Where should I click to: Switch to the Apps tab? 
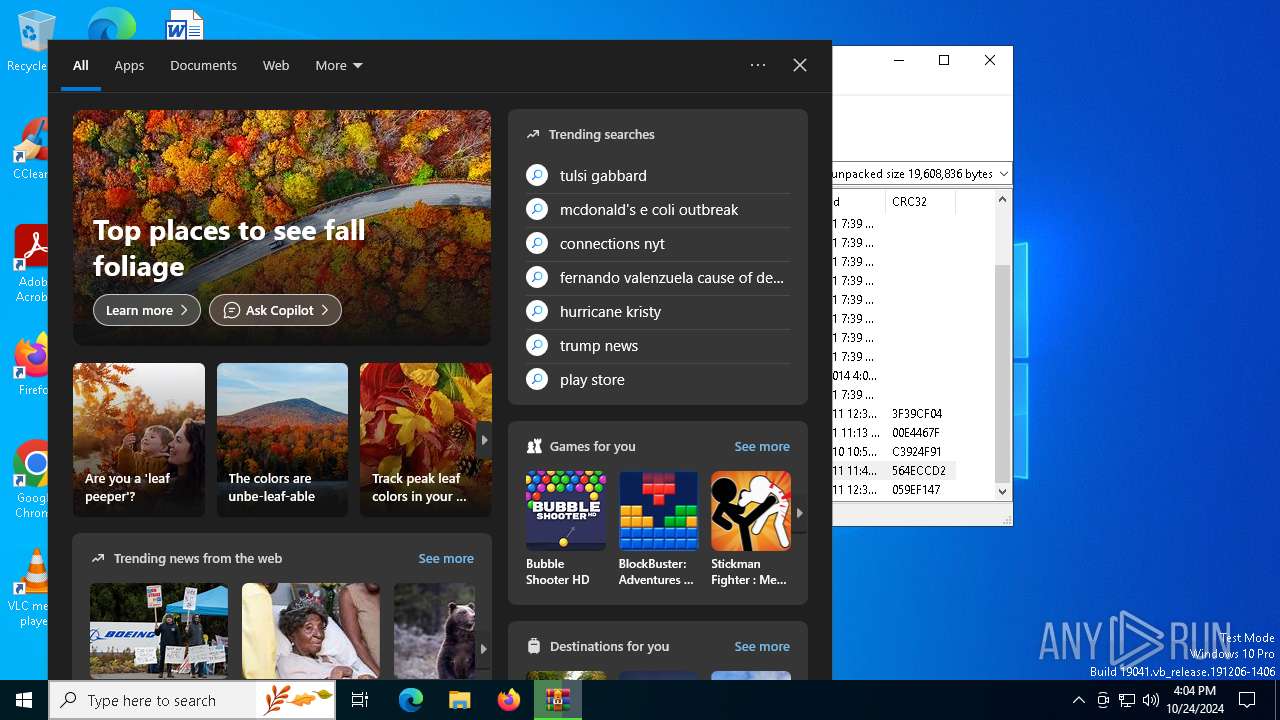pyautogui.click(x=129, y=65)
